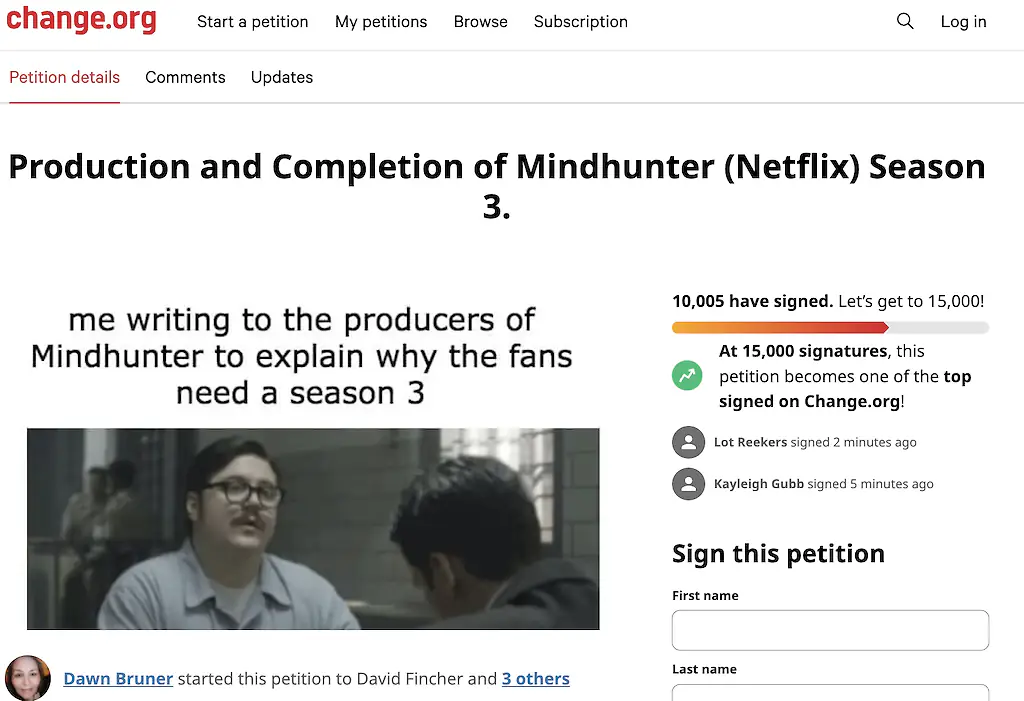
Task: Select the Petition details tab
Action: coord(64,77)
